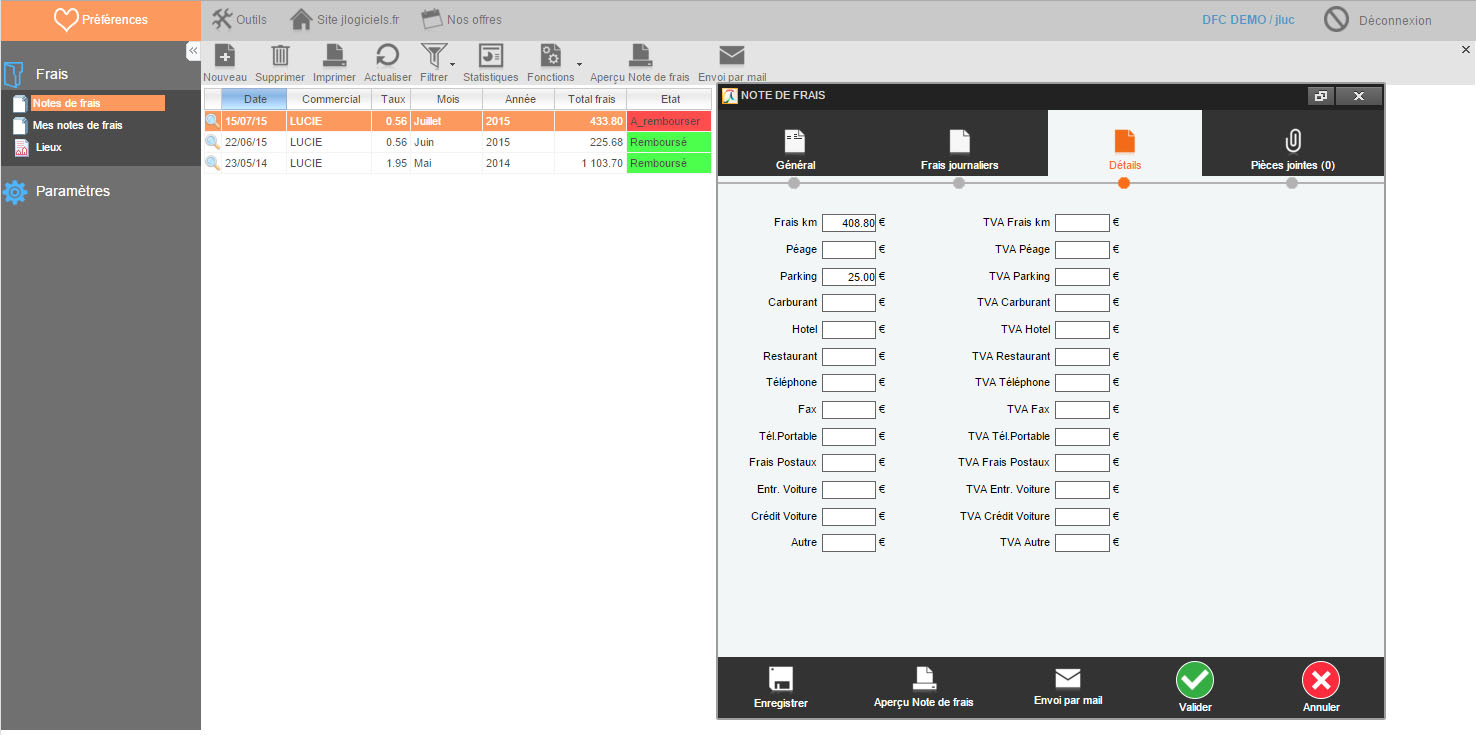This screenshot has width=1476, height=735.
Task: Click the Fonctions gear icon
Action: tap(550, 55)
